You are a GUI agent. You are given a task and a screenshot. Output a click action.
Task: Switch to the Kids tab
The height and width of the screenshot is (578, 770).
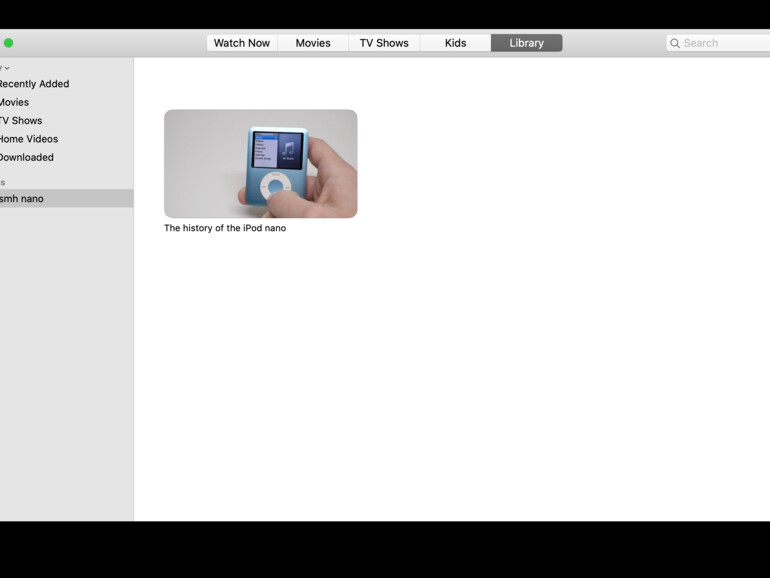455,43
